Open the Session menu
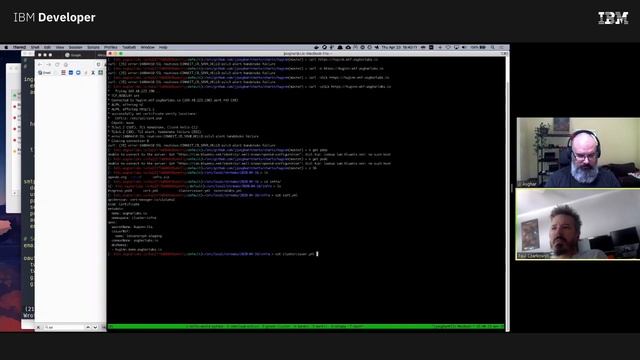Screen dimensions: 640x360 76,47
